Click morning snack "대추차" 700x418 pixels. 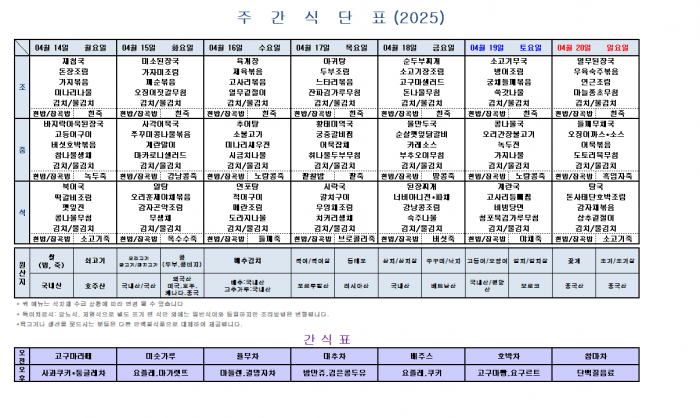(x=334, y=356)
